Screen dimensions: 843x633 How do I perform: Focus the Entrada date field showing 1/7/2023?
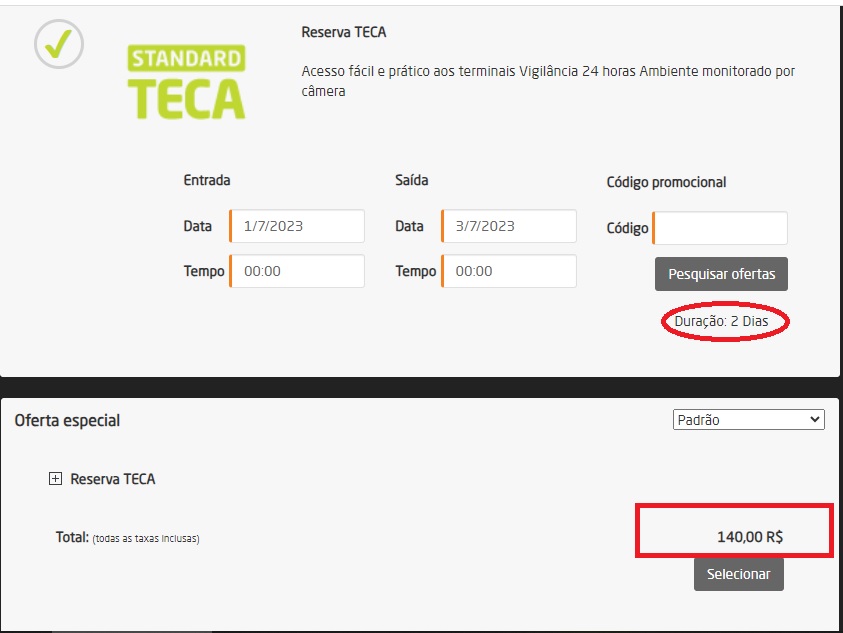point(297,226)
